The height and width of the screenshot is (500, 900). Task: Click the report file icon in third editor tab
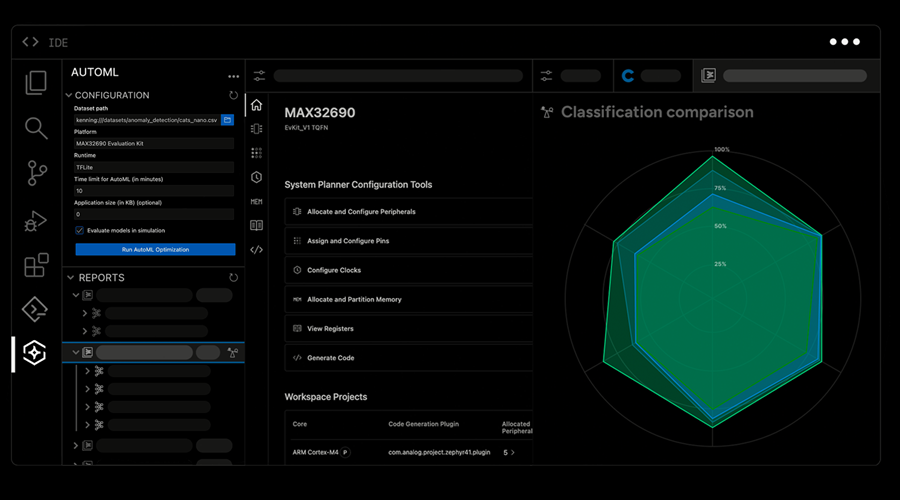point(709,75)
